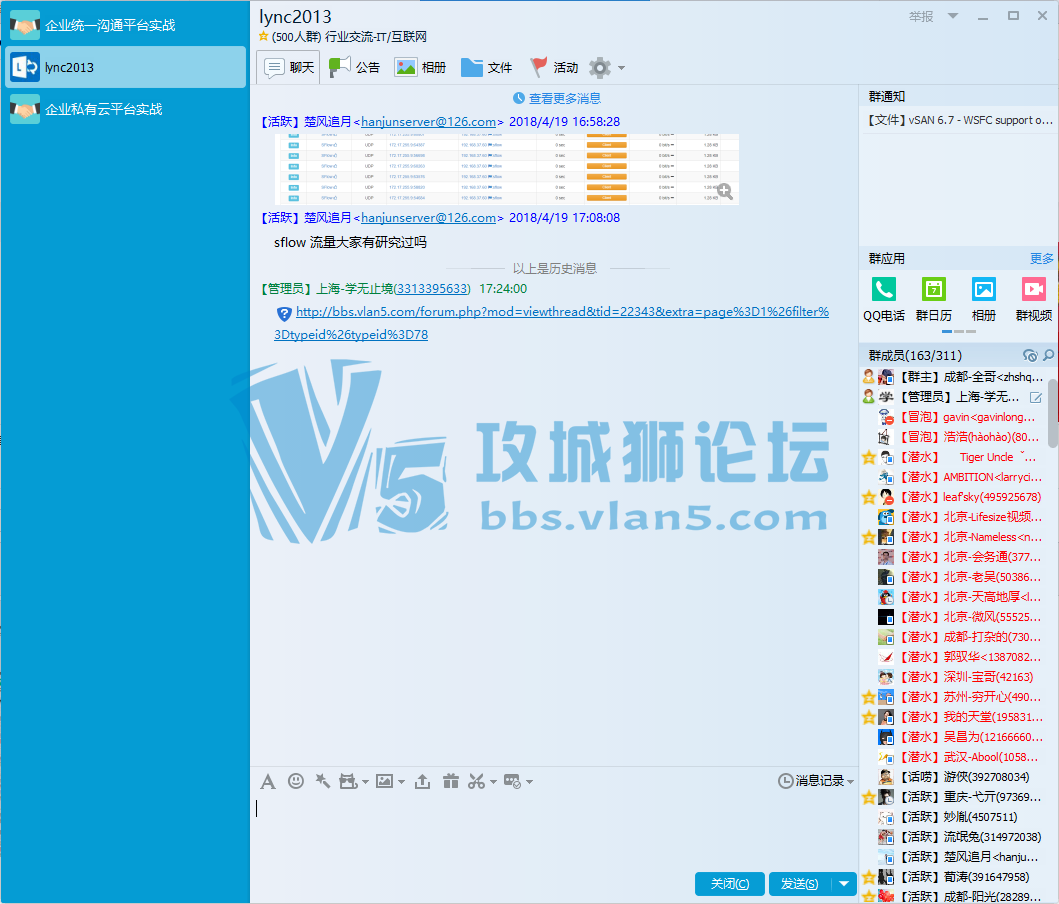Open the 文件 files tab

click(x=486, y=68)
